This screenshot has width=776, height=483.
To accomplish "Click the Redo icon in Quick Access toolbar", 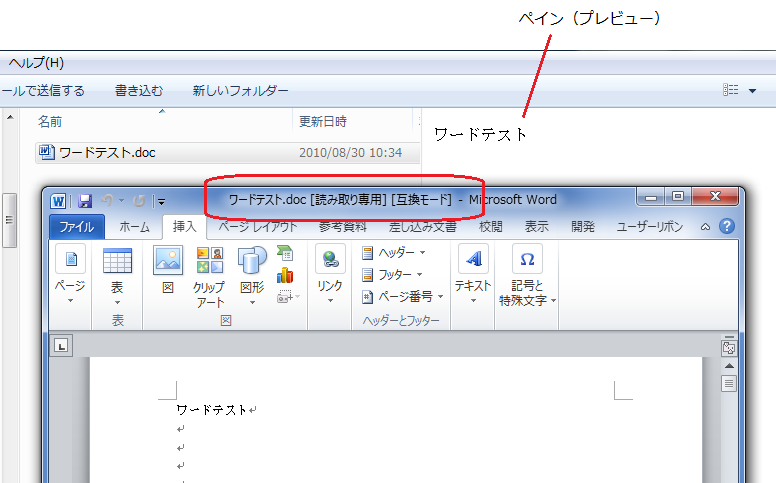I will tap(139, 200).
